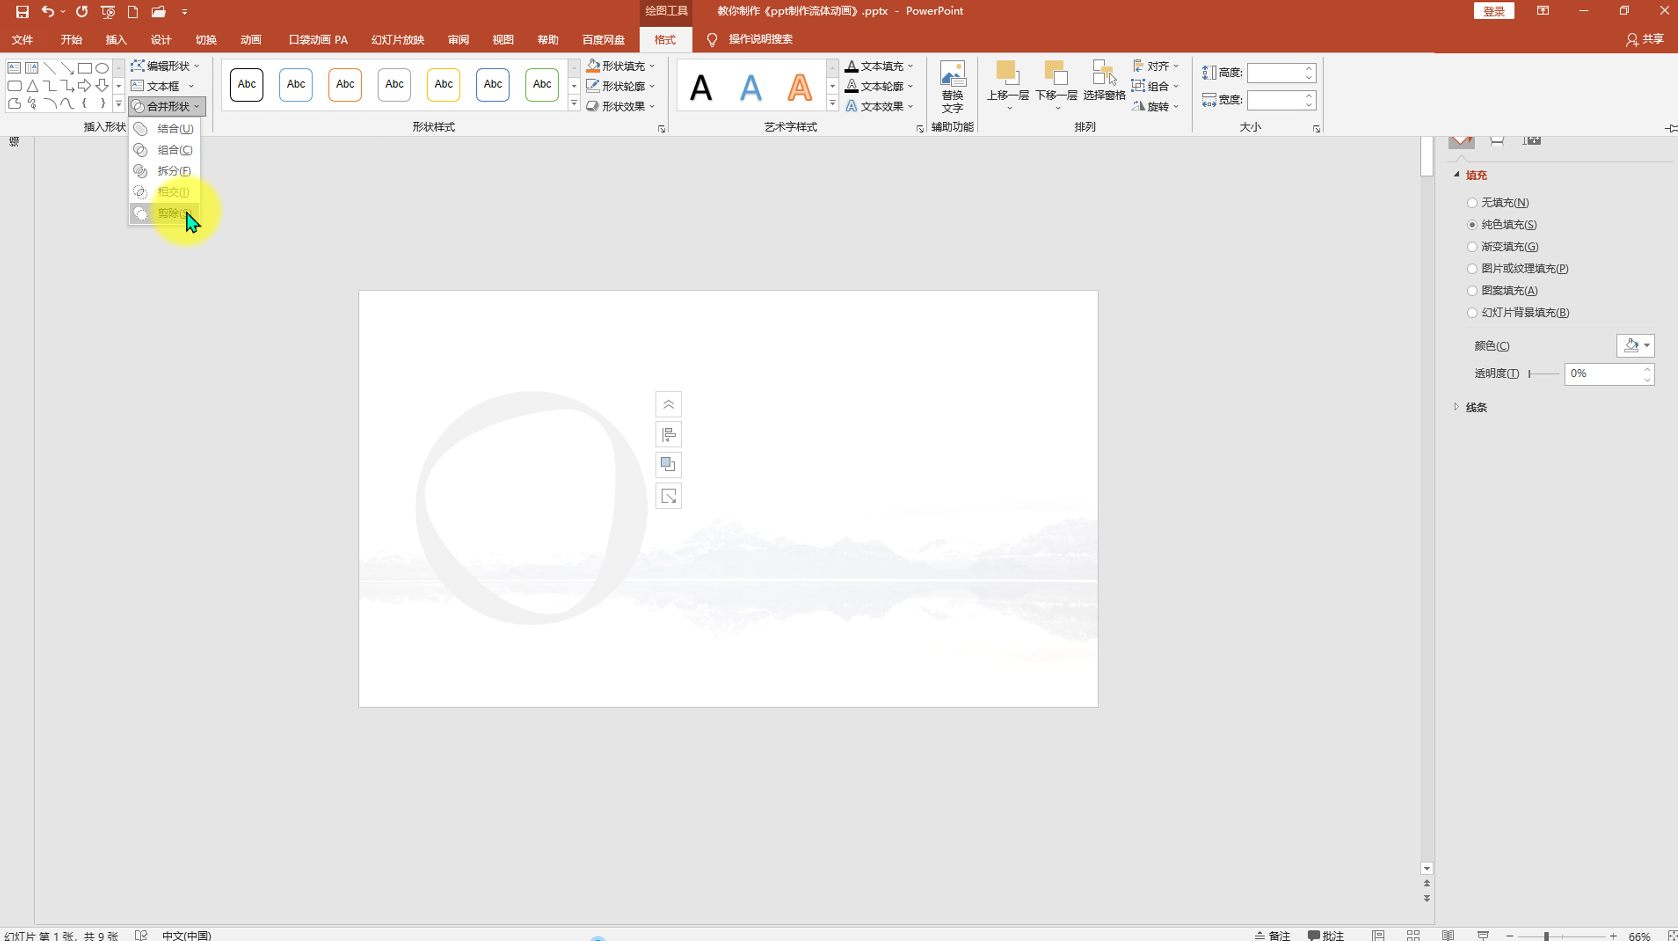The image size is (1678, 941).
Task: Open the Effects tab icon in format pane
Action: 1497,141
